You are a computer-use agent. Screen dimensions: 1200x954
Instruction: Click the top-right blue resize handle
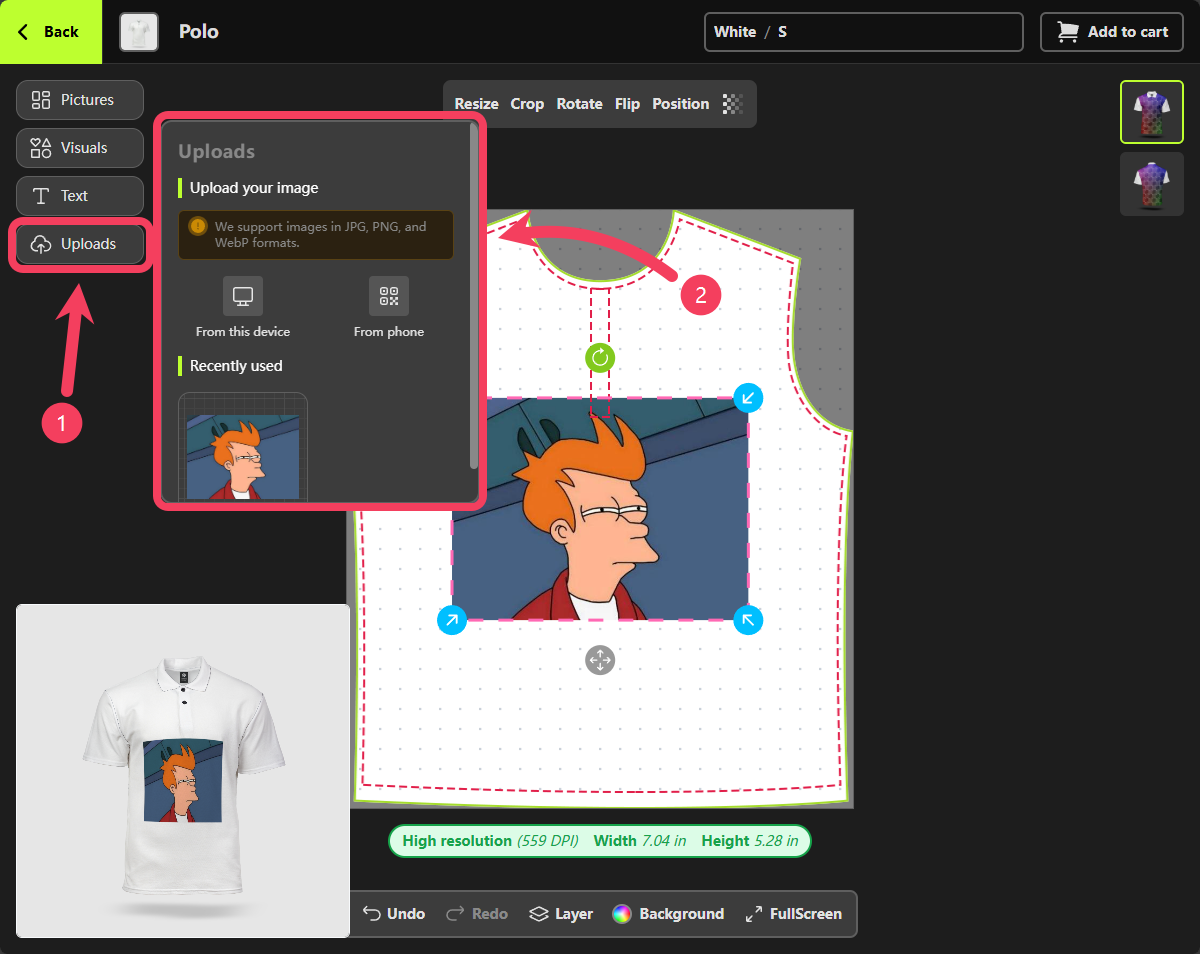[748, 398]
